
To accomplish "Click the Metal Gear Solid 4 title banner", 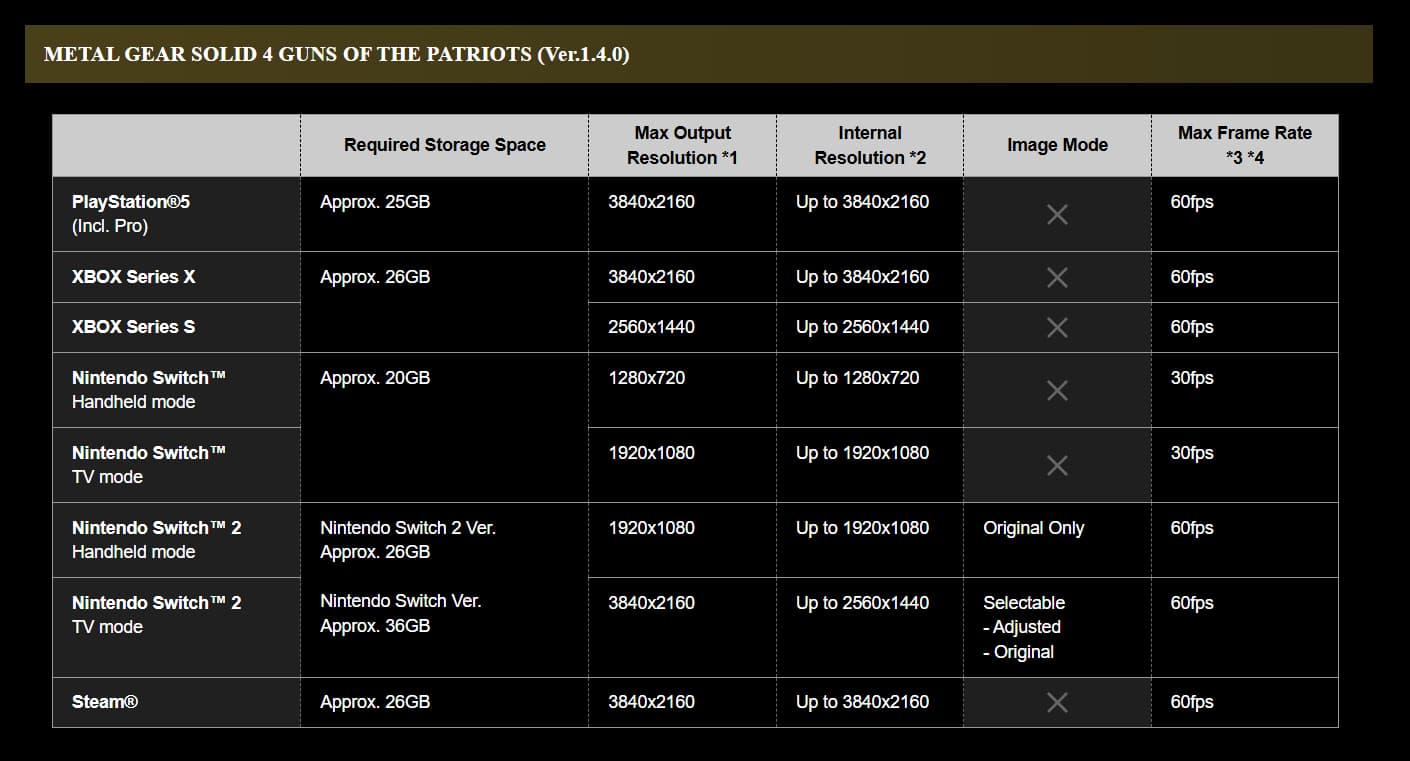I will (698, 54).
